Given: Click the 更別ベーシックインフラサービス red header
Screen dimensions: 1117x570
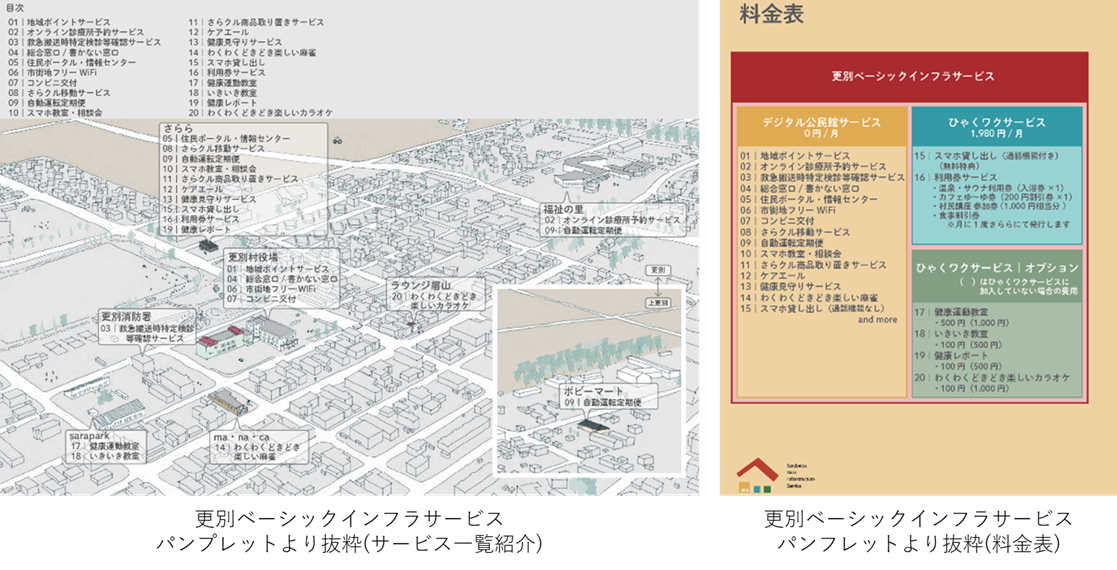Looking at the screenshot, I should click(909, 76).
